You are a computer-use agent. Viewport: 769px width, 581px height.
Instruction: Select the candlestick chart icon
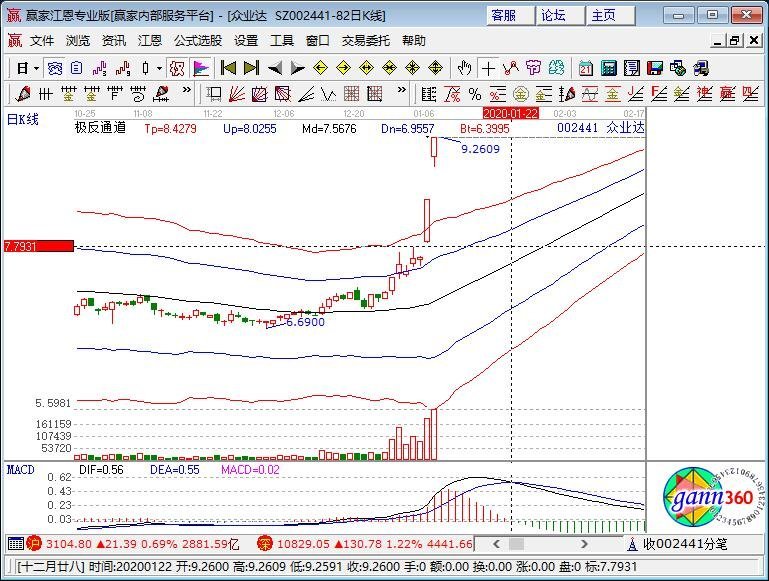tap(146, 68)
